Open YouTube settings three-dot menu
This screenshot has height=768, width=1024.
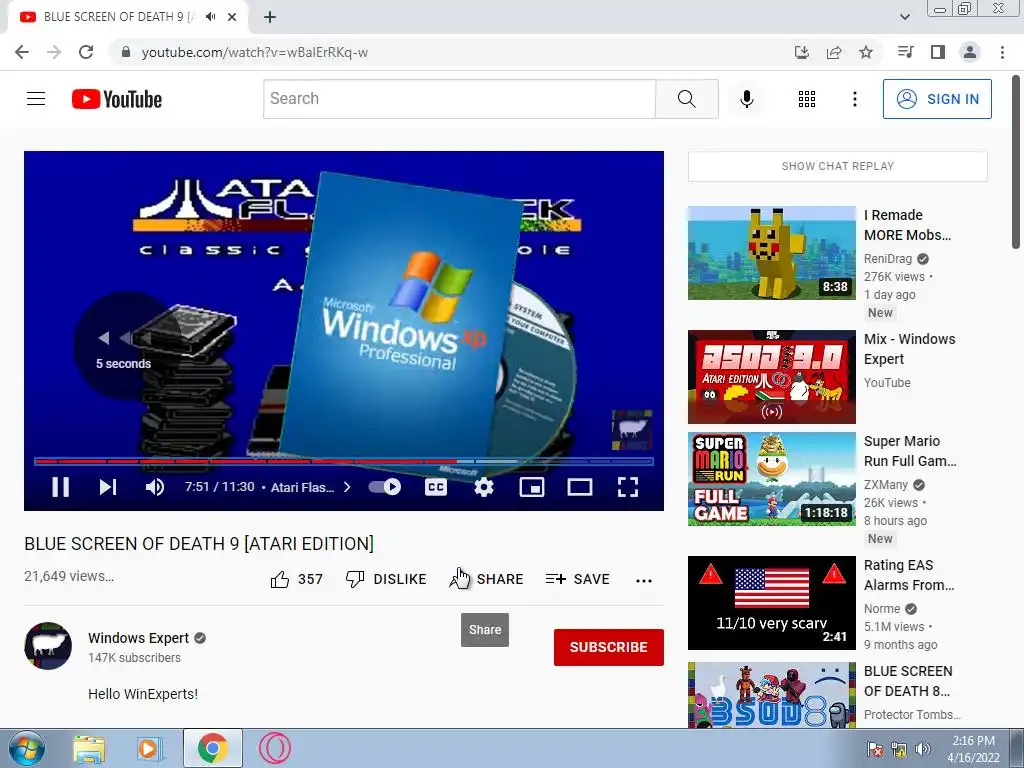point(854,99)
